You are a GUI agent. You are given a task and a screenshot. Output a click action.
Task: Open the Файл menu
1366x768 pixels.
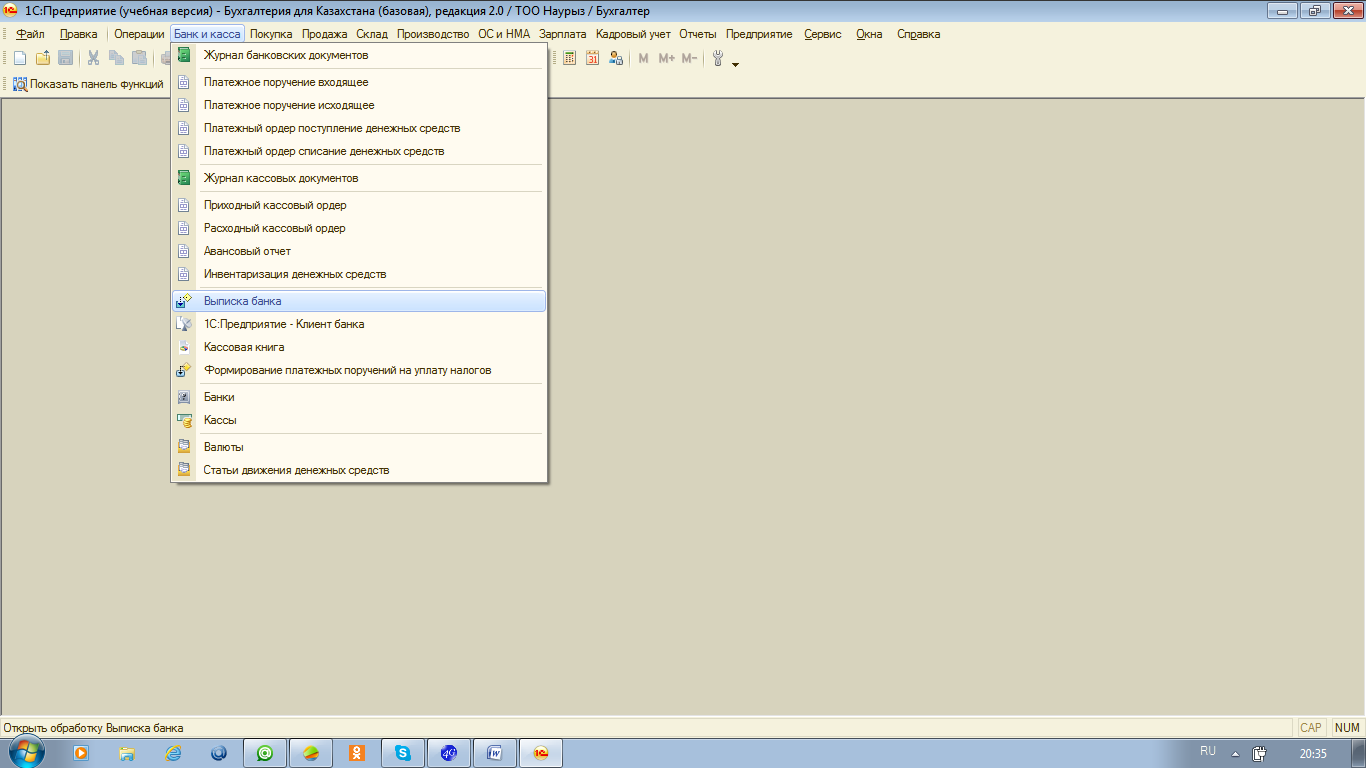click(30, 34)
